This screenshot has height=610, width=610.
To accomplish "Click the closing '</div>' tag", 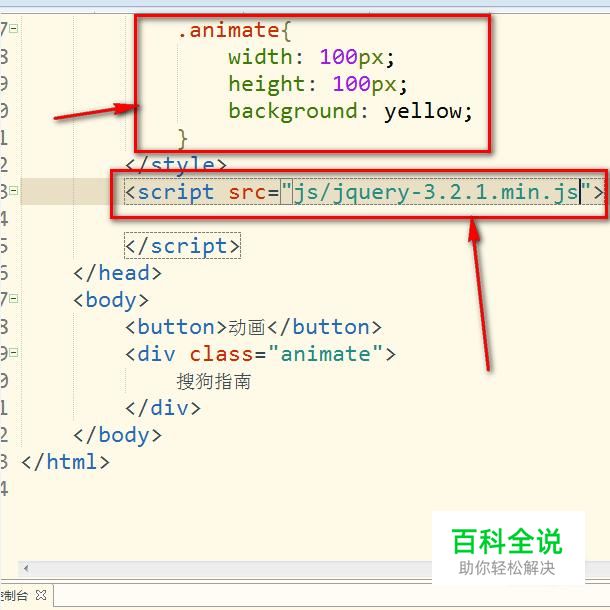I will [x=163, y=408].
